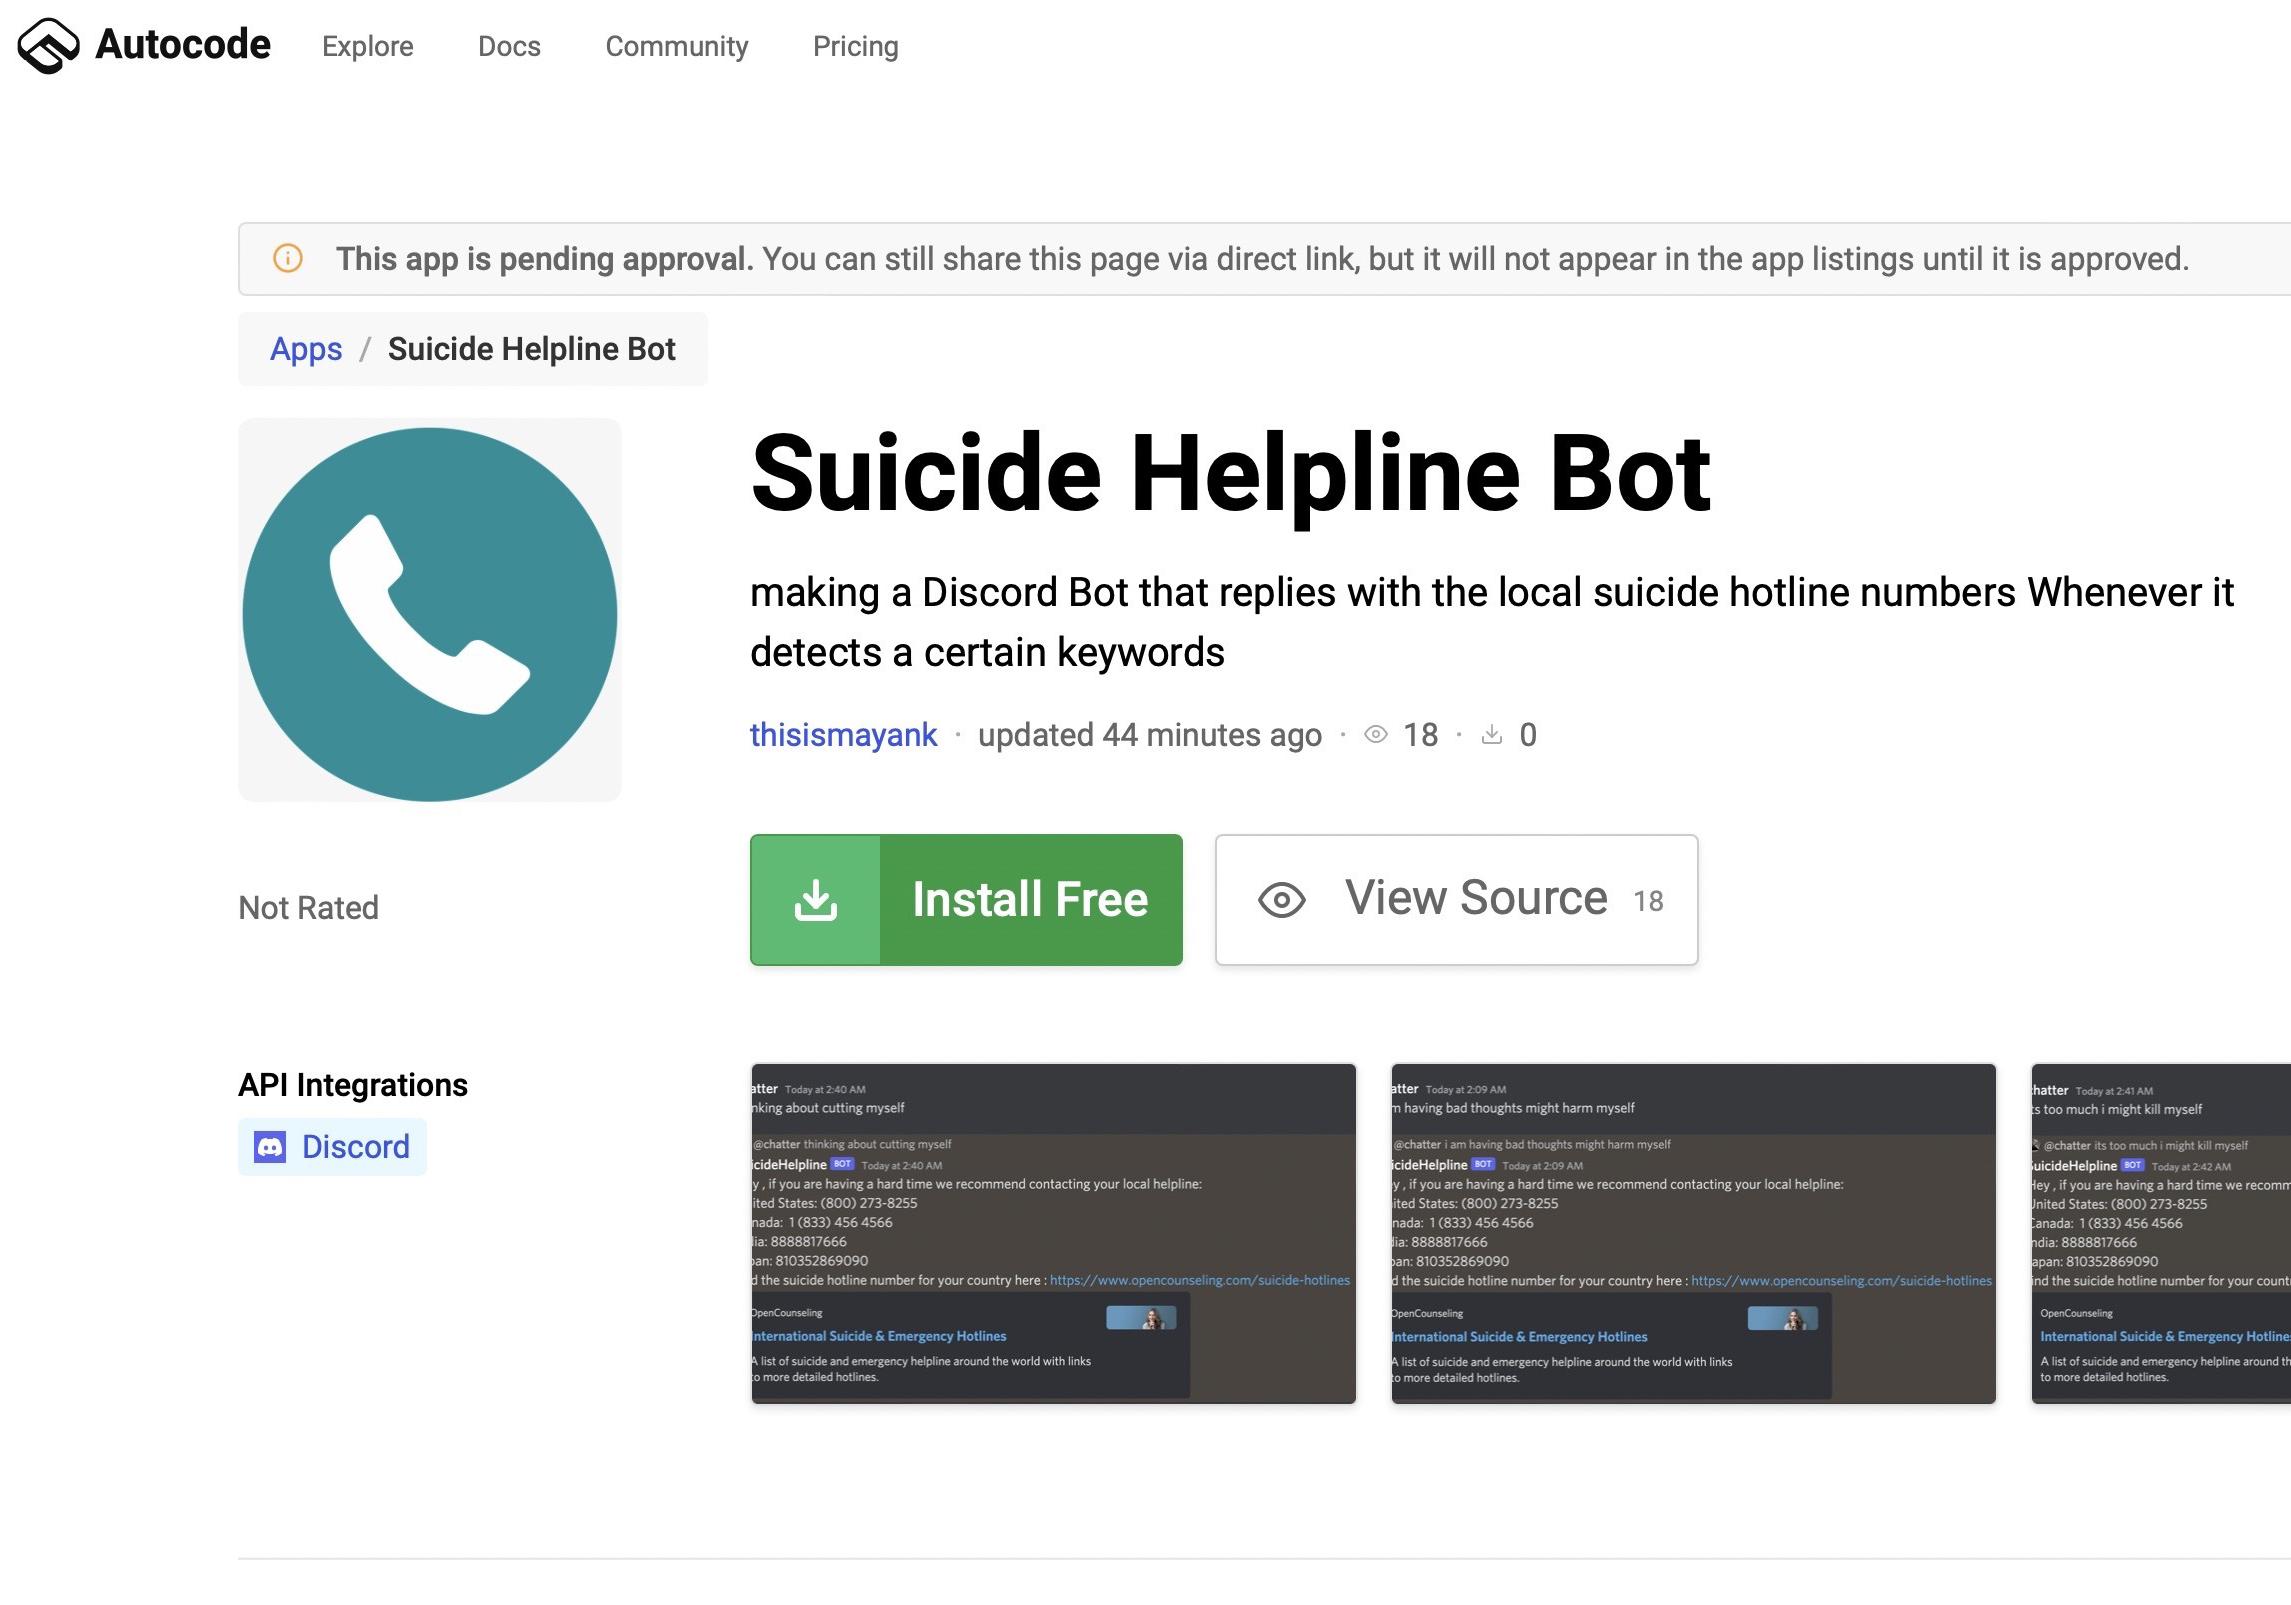Click the Autocode logo icon
Image resolution: width=2291 pixels, height=1605 pixels.
coord(48,46)
